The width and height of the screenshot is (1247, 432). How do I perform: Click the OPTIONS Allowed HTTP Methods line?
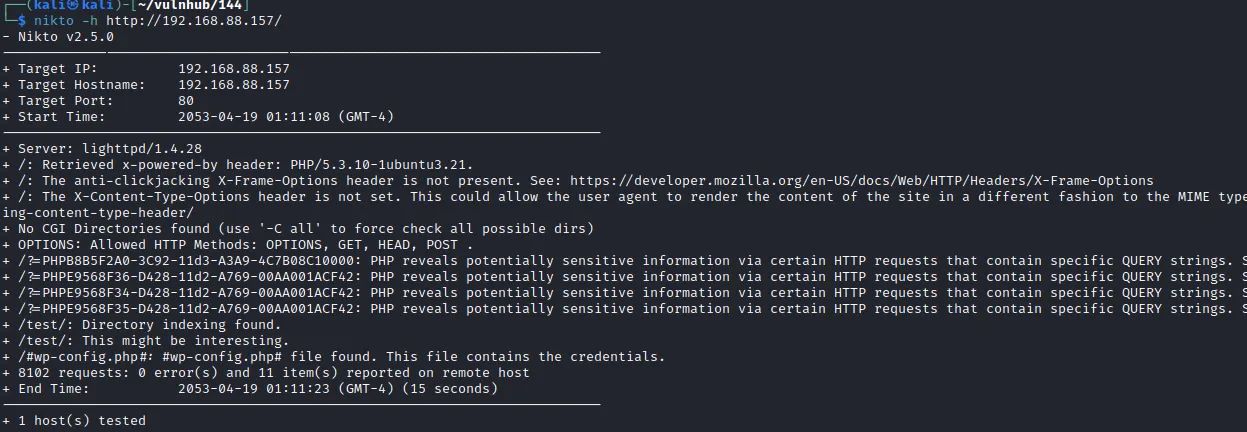point(238,245)
